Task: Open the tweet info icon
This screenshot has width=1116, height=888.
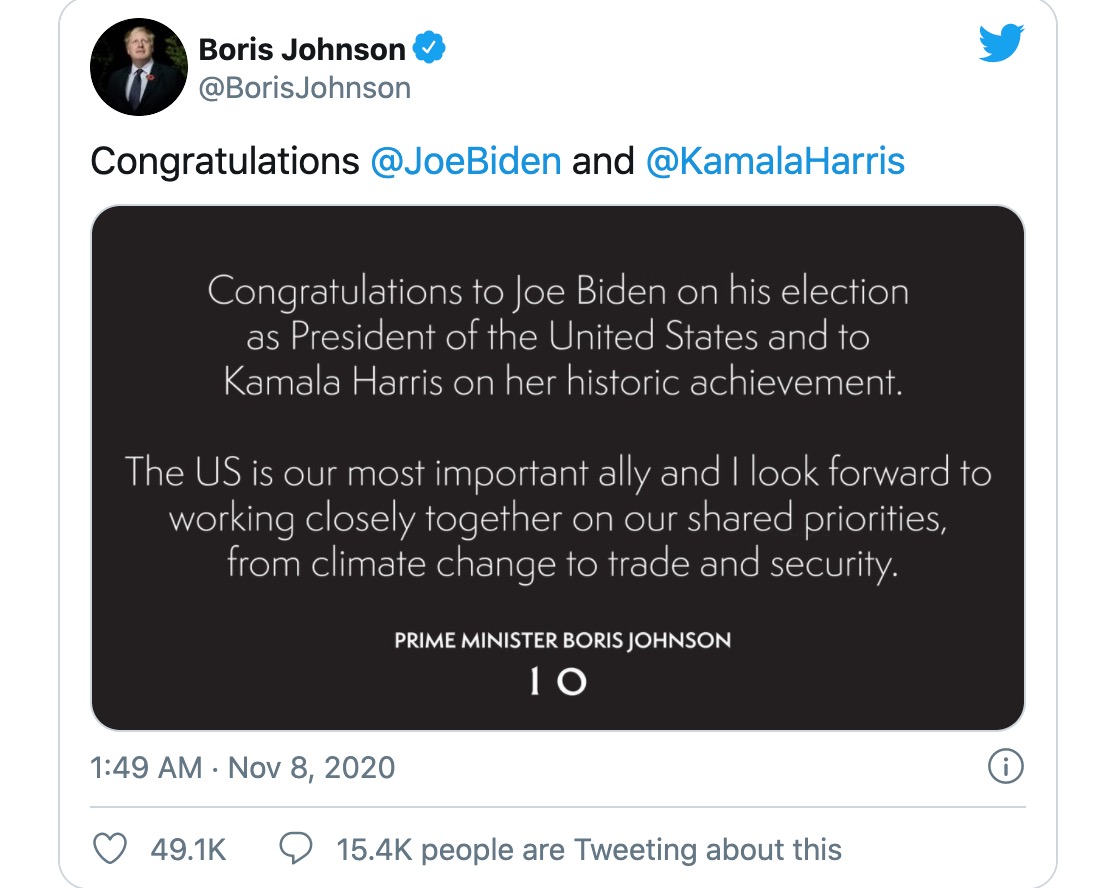Action: click(1005, 767)
